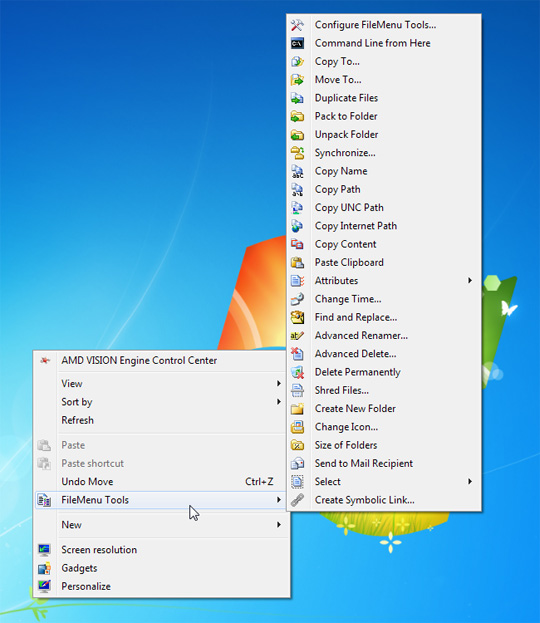
Task: Expand the View submenu arrow
Action: tap(279, 383)
